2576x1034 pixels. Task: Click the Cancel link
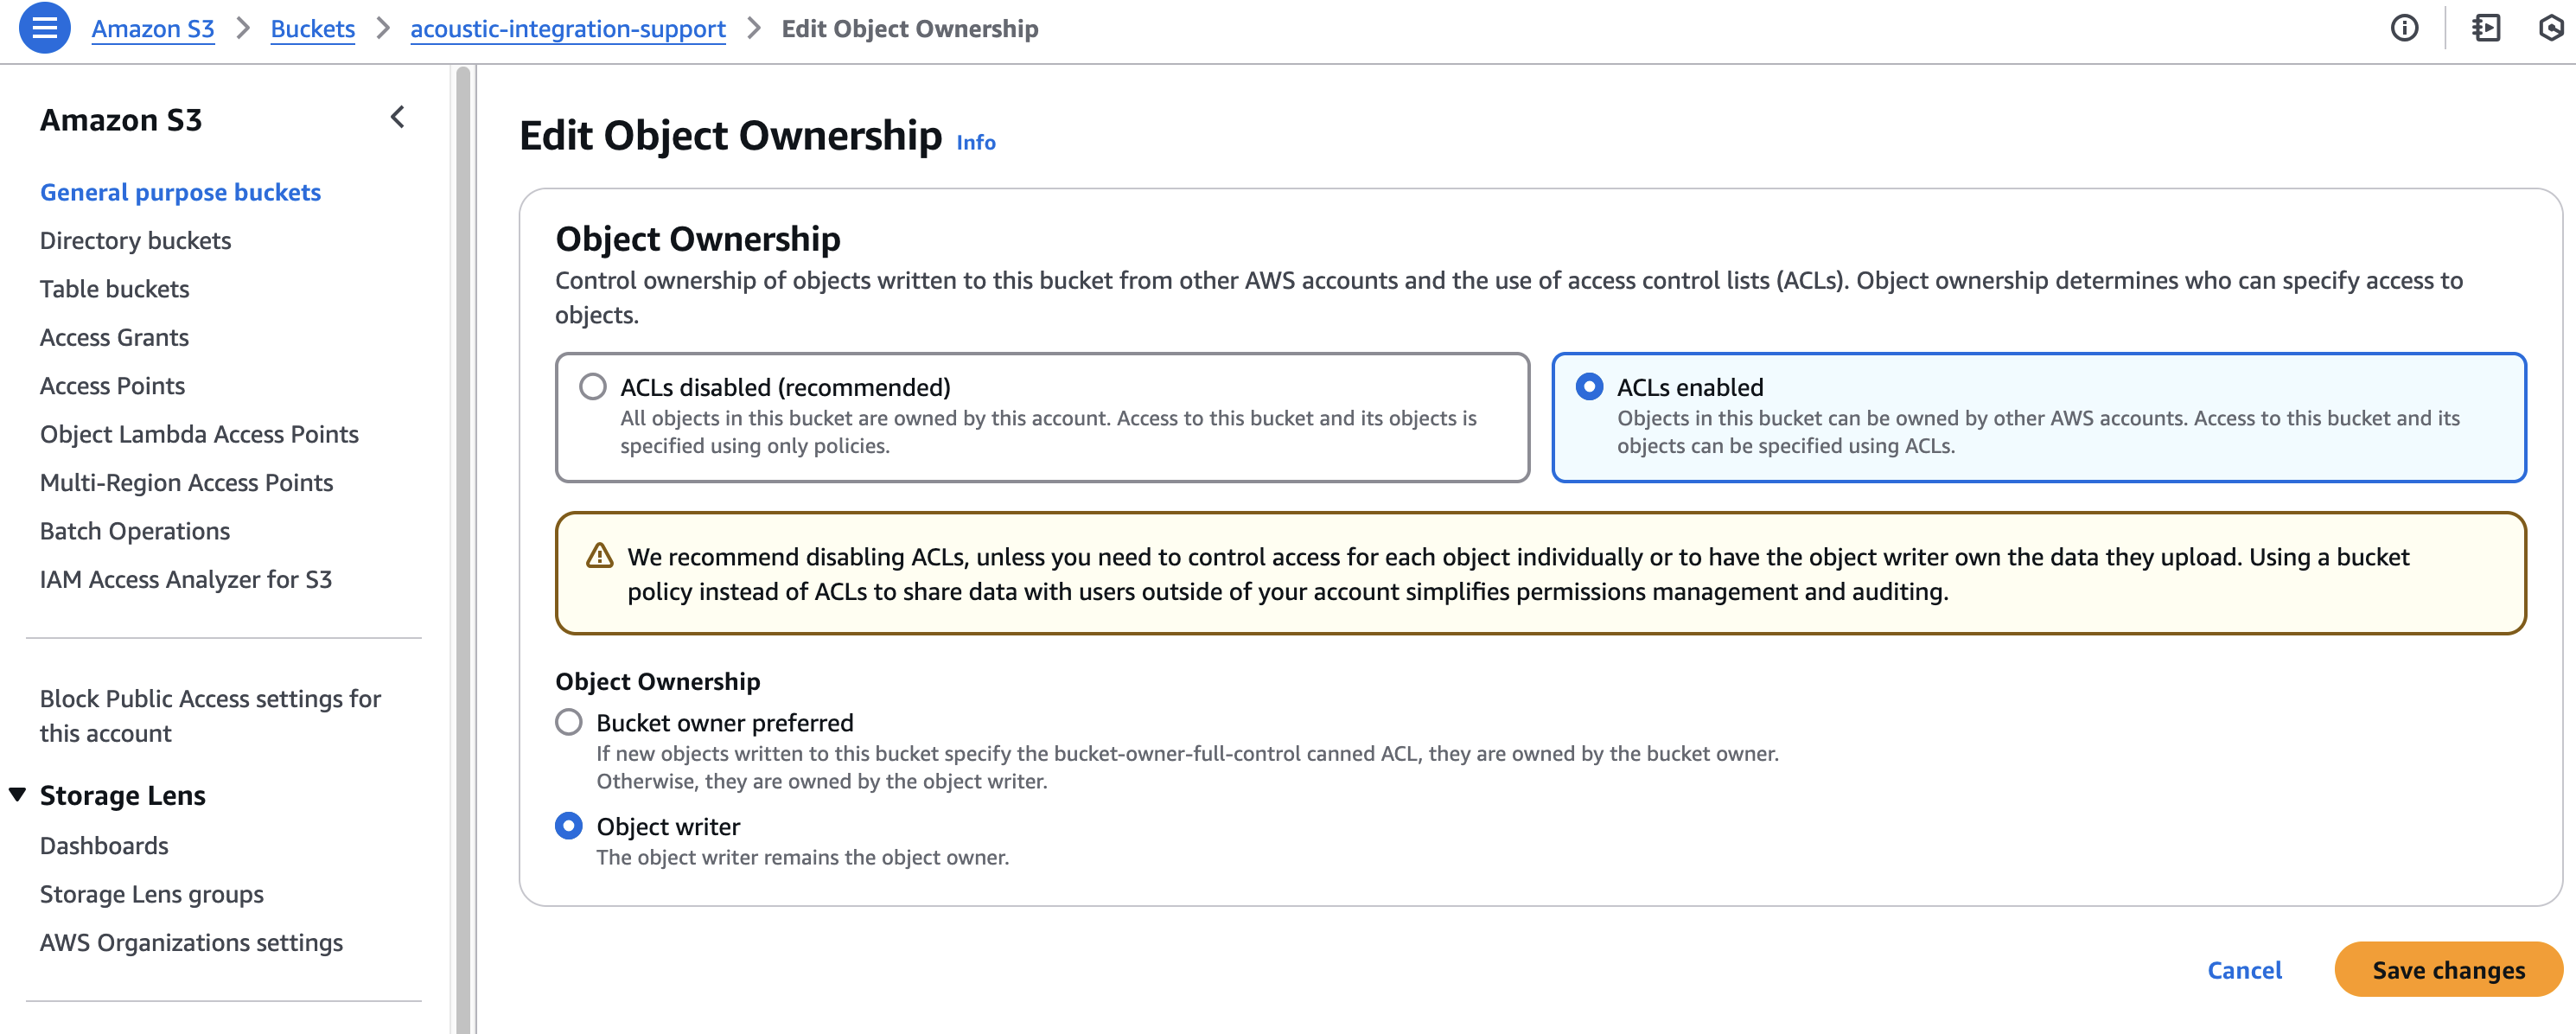[2244, 970]
